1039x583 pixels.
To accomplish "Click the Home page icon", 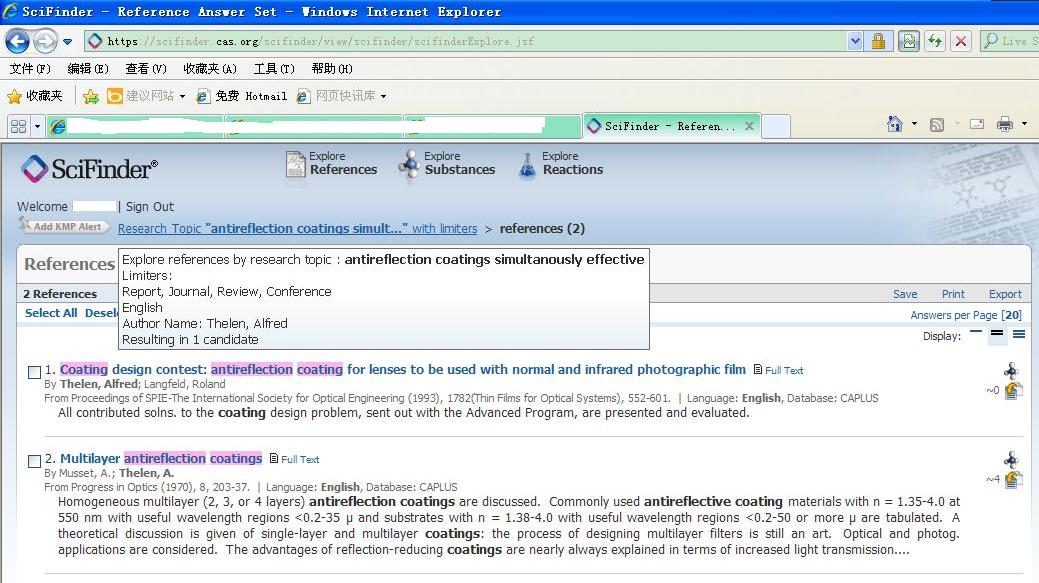I will (x=895, y=124).
